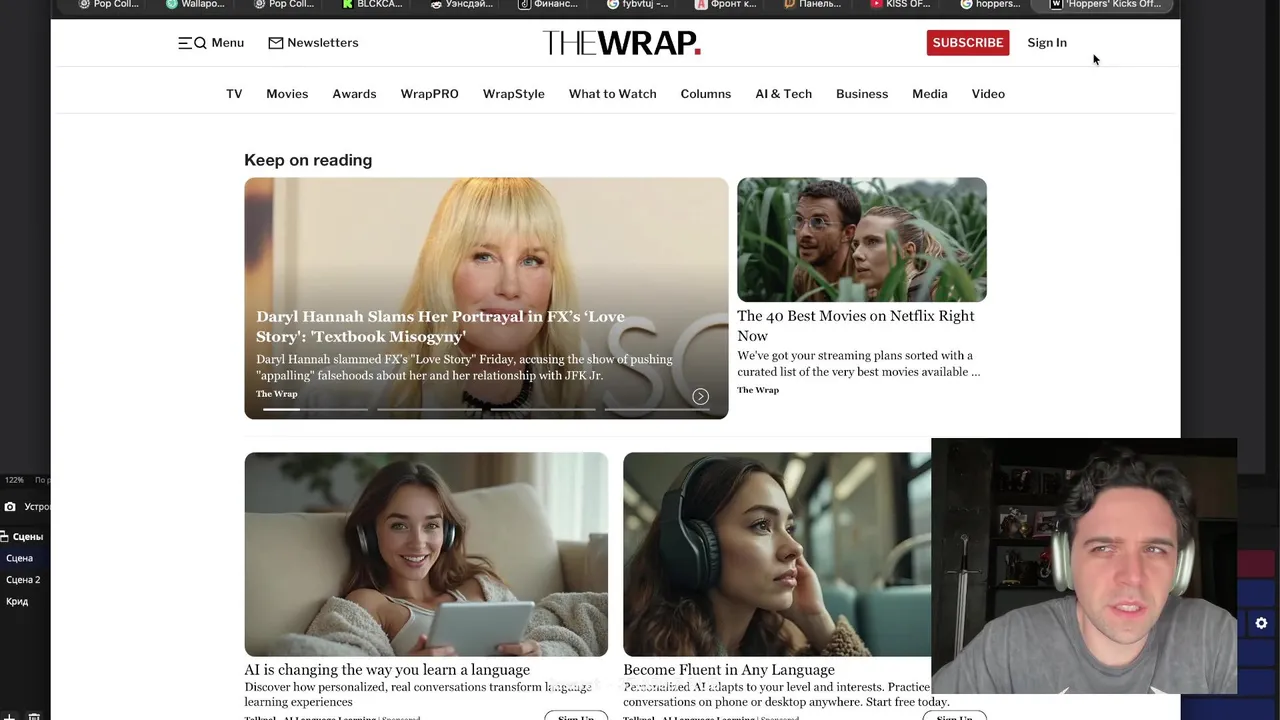Click the woman with tablet ad image
This screenshot has height=720, width=1280.
426,554
